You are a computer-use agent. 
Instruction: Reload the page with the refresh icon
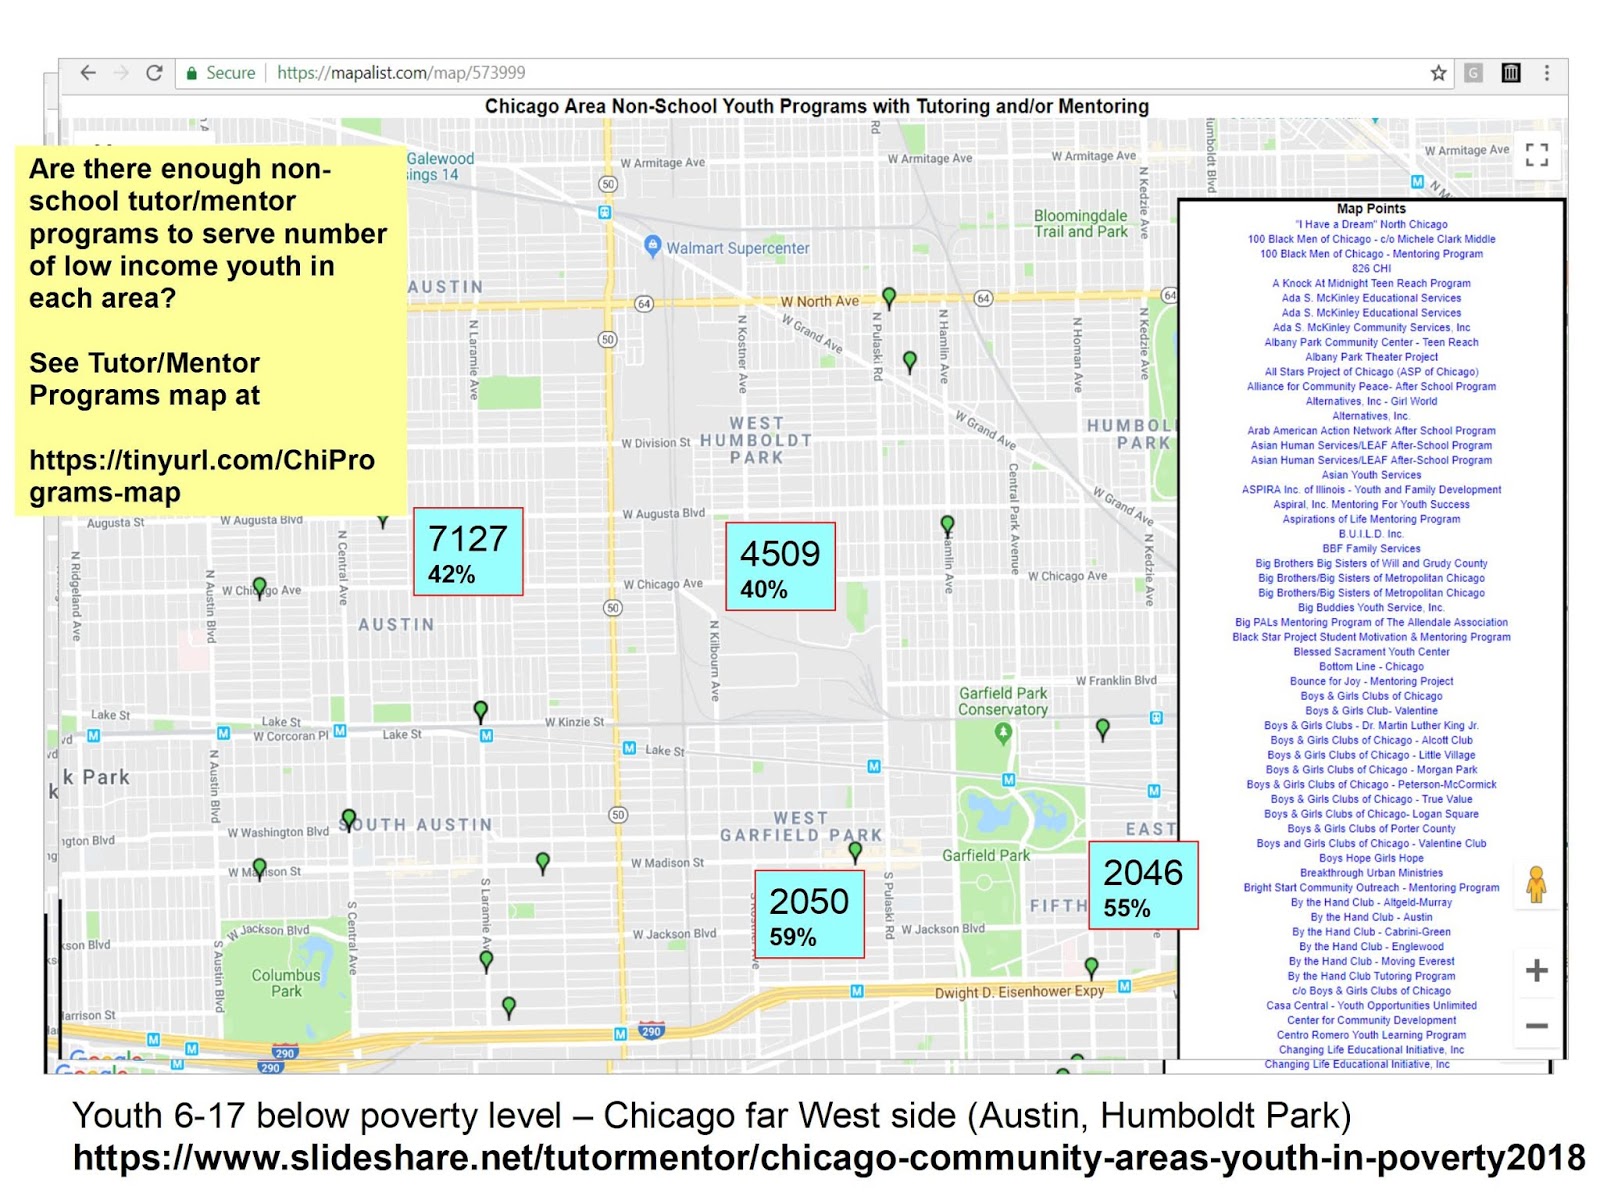pyautogui.click(x=154, y=73)
